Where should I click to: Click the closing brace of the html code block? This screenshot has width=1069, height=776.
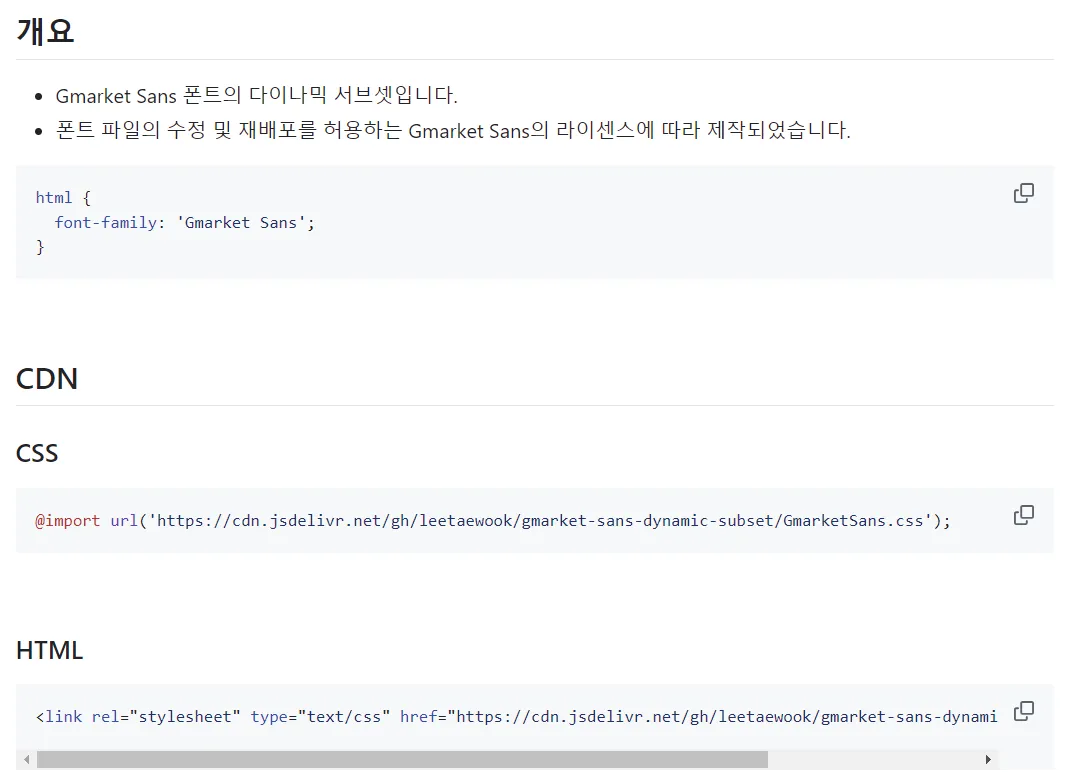[x=40, y=247]
